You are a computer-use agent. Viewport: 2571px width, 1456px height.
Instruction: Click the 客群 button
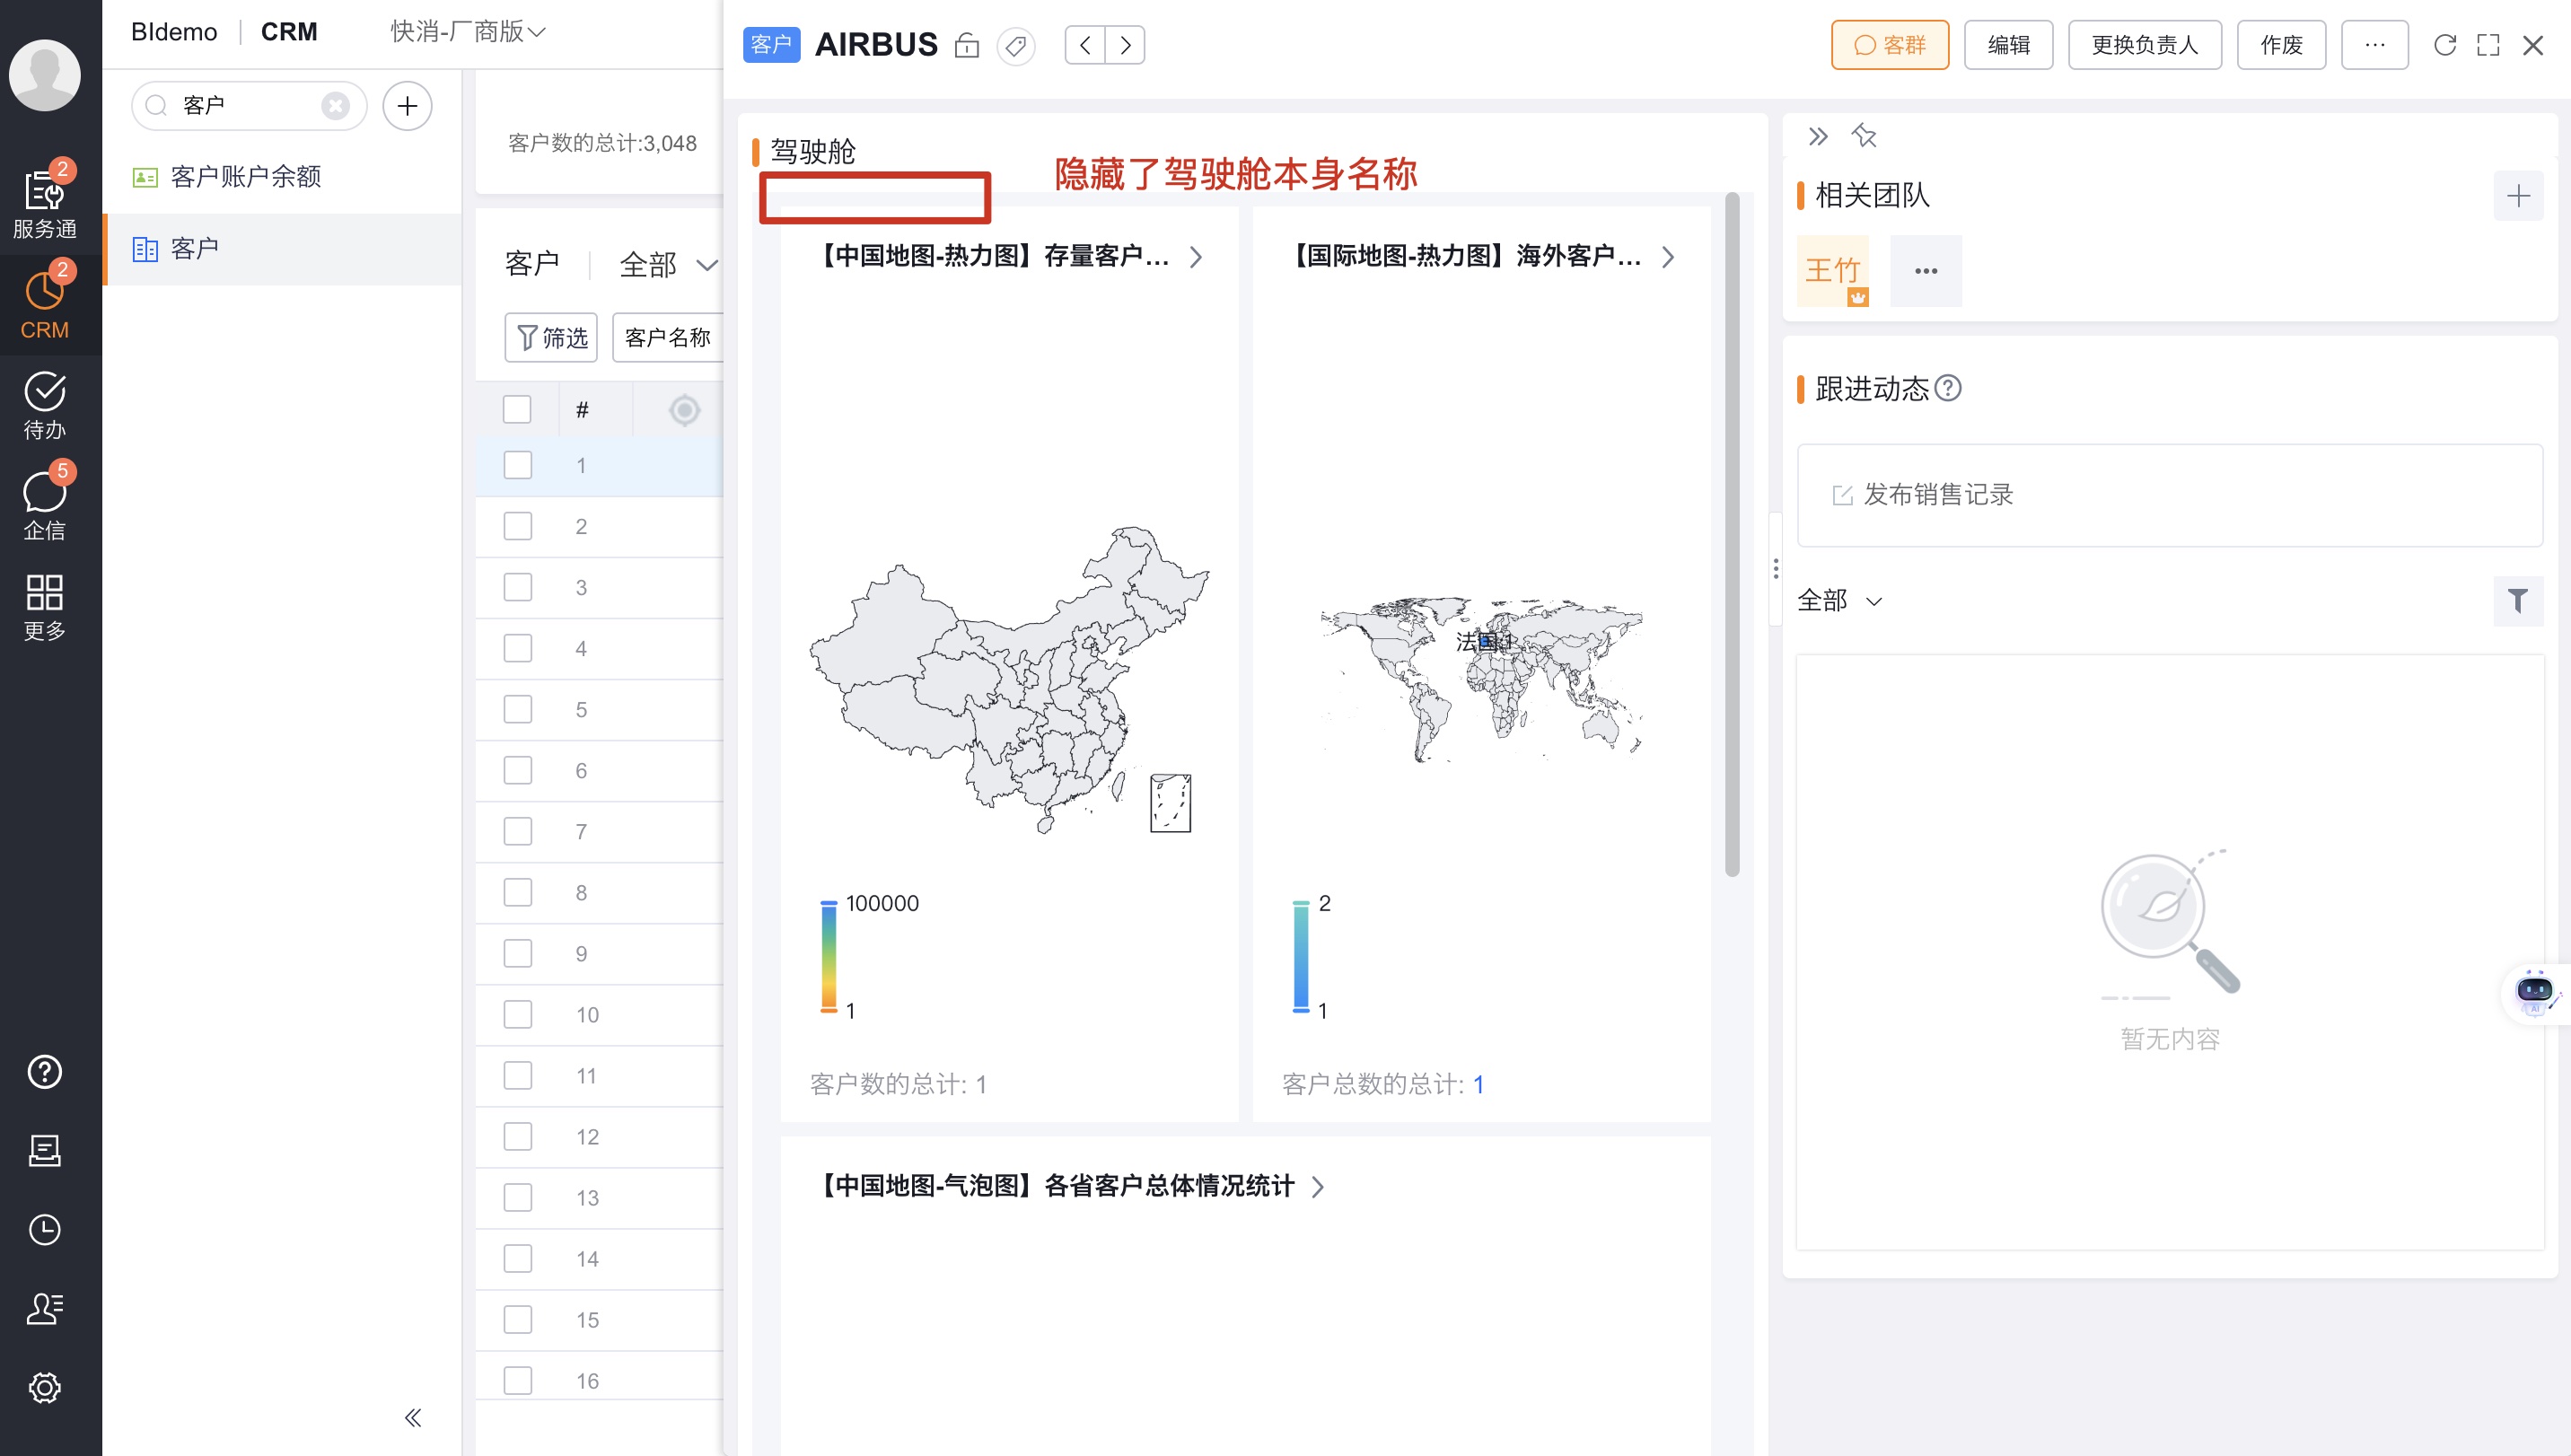pos(1890,46)
